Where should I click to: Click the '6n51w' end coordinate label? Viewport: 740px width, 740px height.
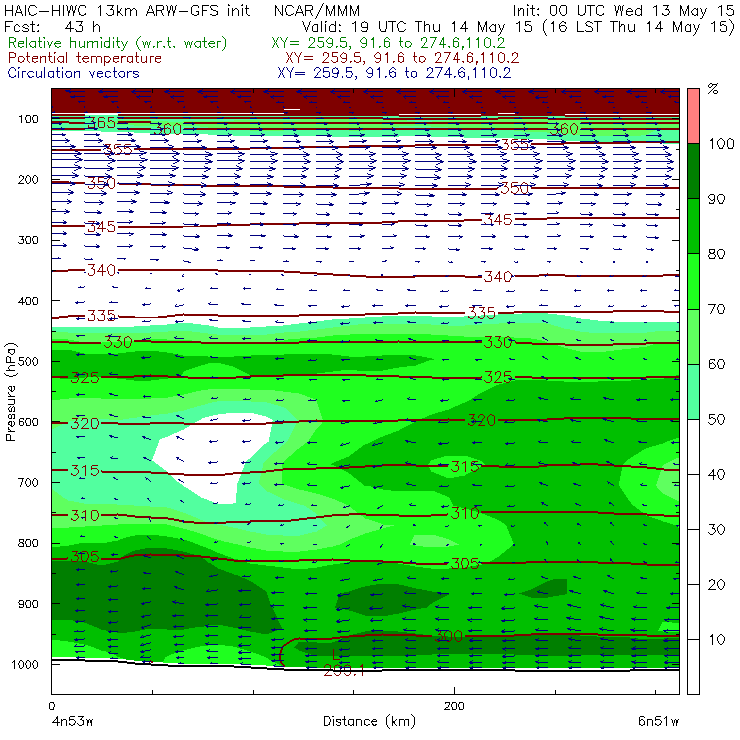coord(658,721)
